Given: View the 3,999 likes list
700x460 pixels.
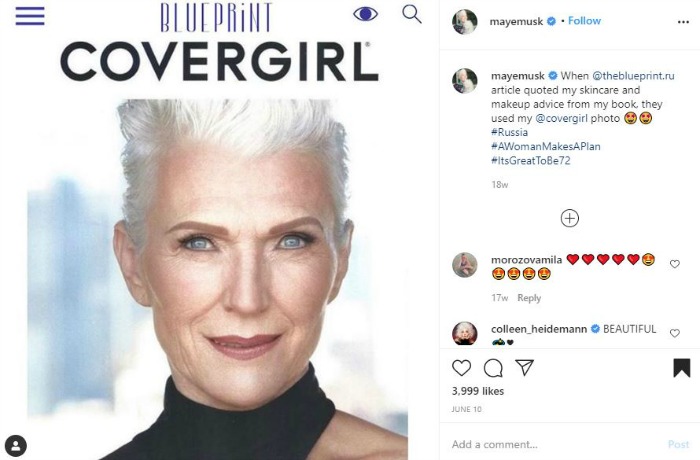Looking at the screenshot, I should [x=478, y=391].
